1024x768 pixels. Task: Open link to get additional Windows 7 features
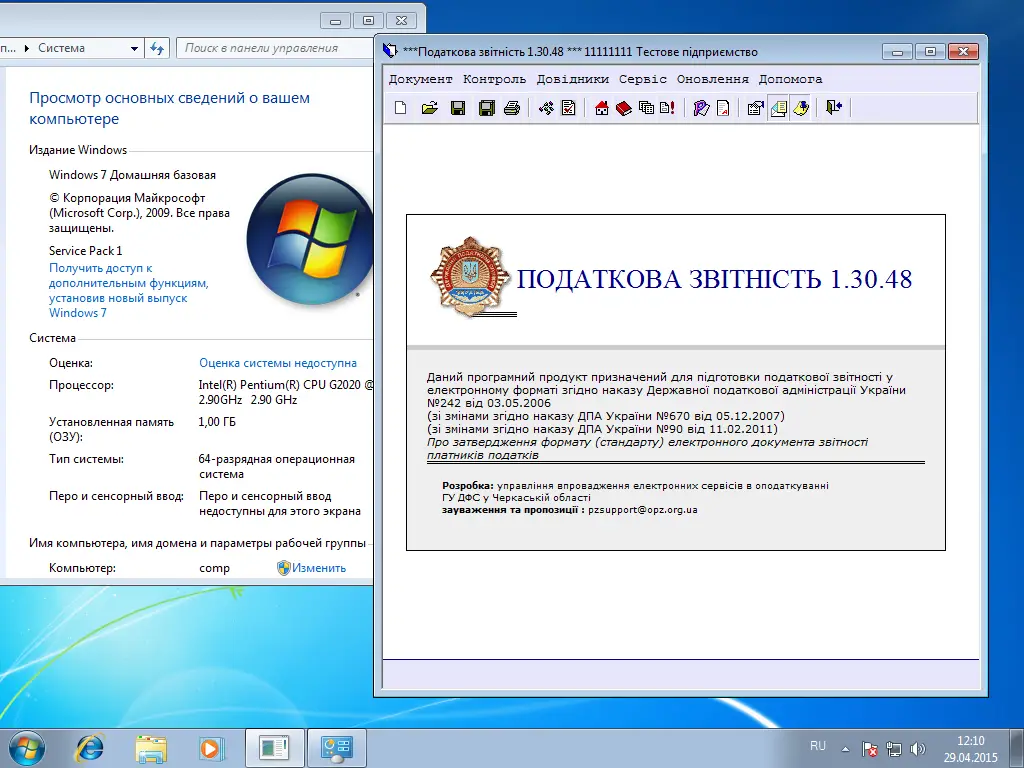pos(128,290)
